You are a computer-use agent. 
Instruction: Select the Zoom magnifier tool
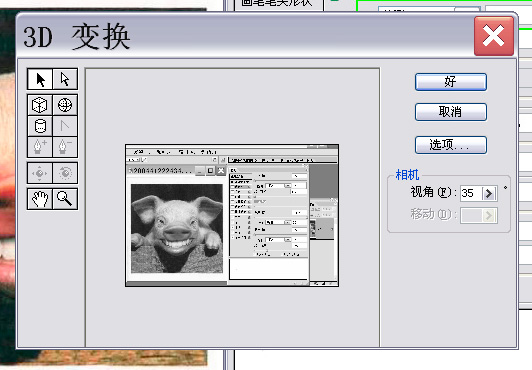65,199
